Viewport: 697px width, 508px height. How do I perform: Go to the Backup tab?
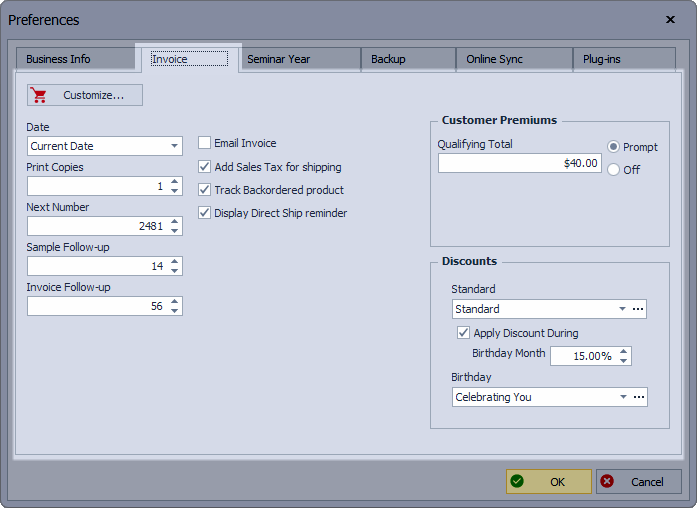pyautogui.click(x=409, y=59)
